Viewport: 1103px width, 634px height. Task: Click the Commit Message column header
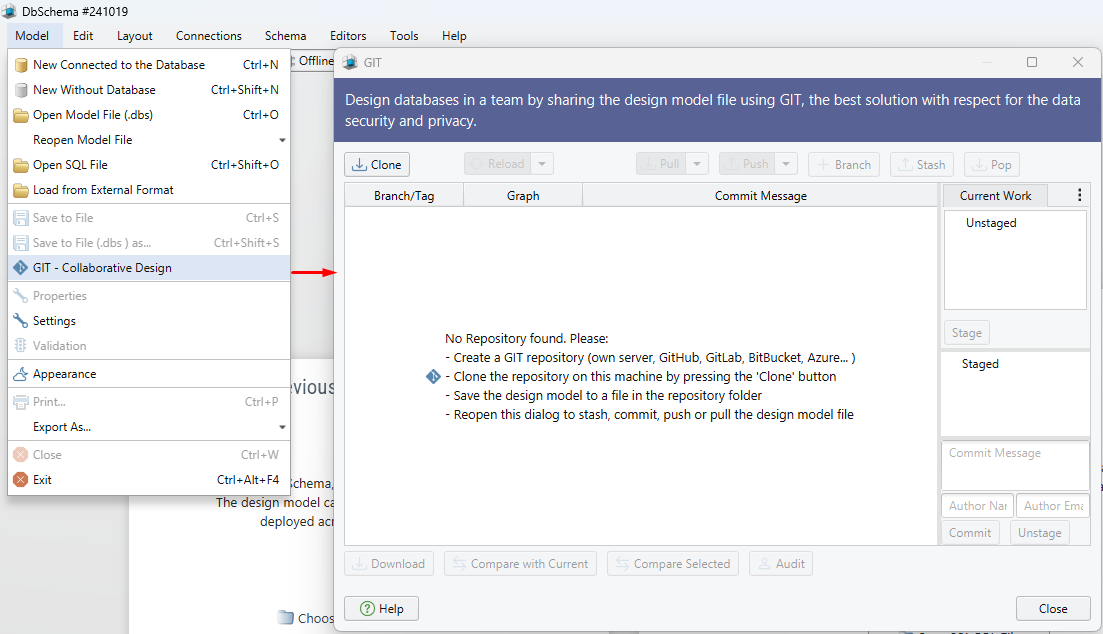pyautogui.click(x=760, y=196)
